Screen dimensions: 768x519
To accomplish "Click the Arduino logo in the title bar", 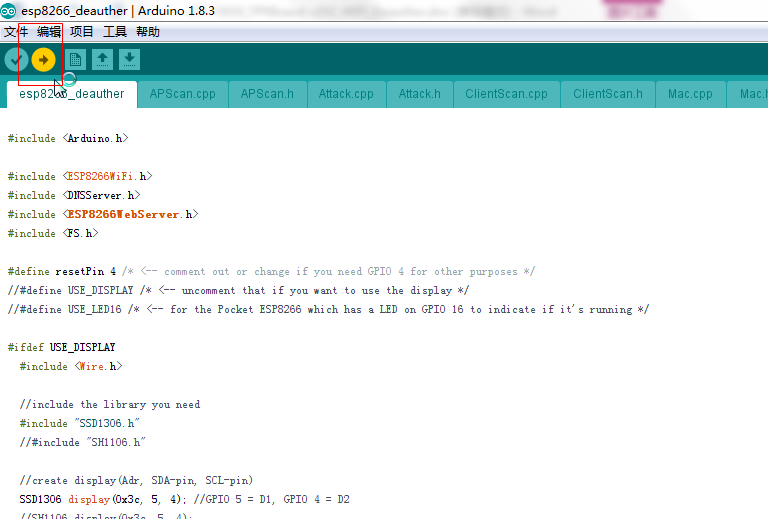I will click(x=9, y=10).
